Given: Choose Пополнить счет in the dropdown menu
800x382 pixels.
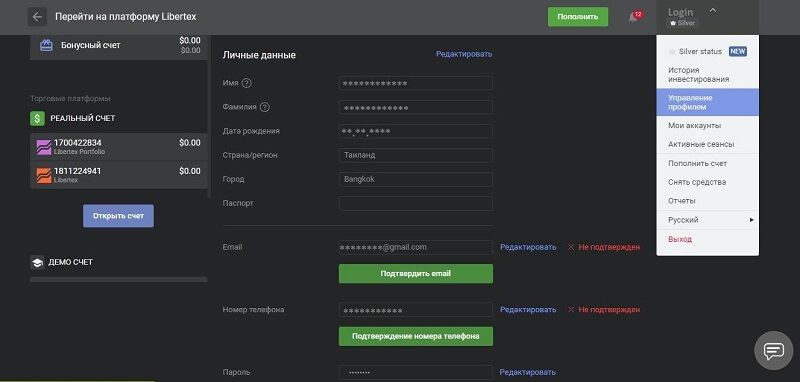Looking at the screenshot, I should [x=708, y=164].
